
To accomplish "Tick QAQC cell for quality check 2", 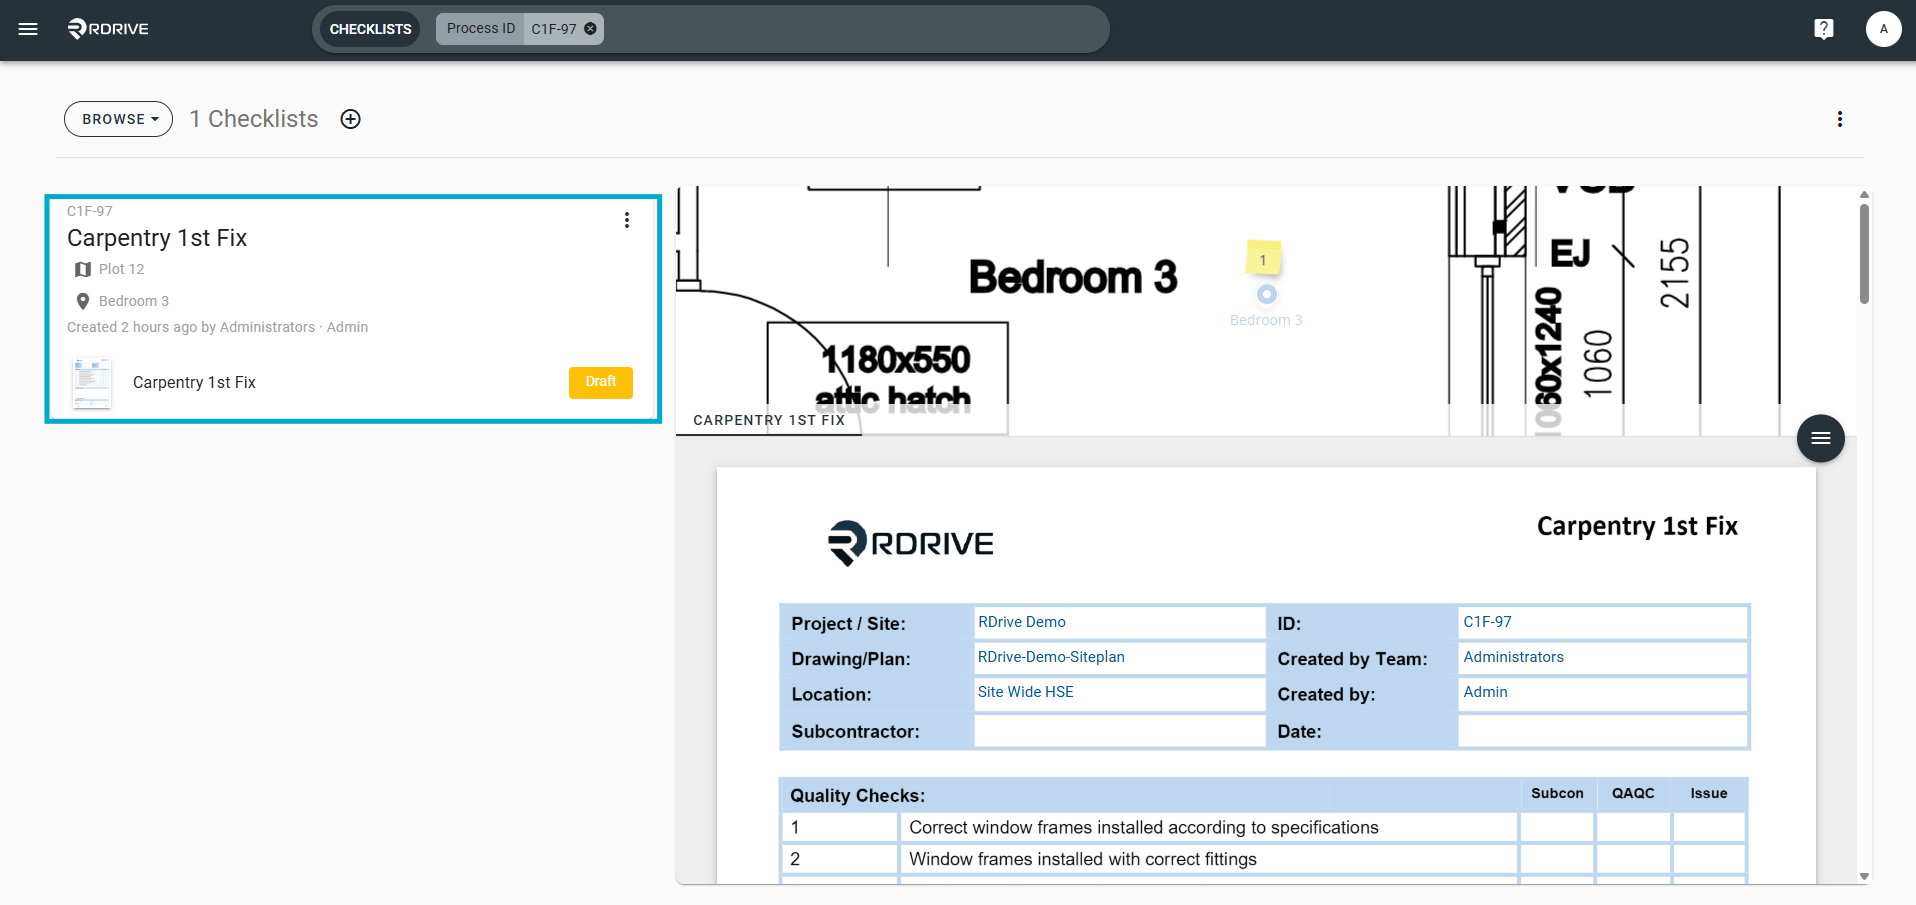I will (1633, 859).
